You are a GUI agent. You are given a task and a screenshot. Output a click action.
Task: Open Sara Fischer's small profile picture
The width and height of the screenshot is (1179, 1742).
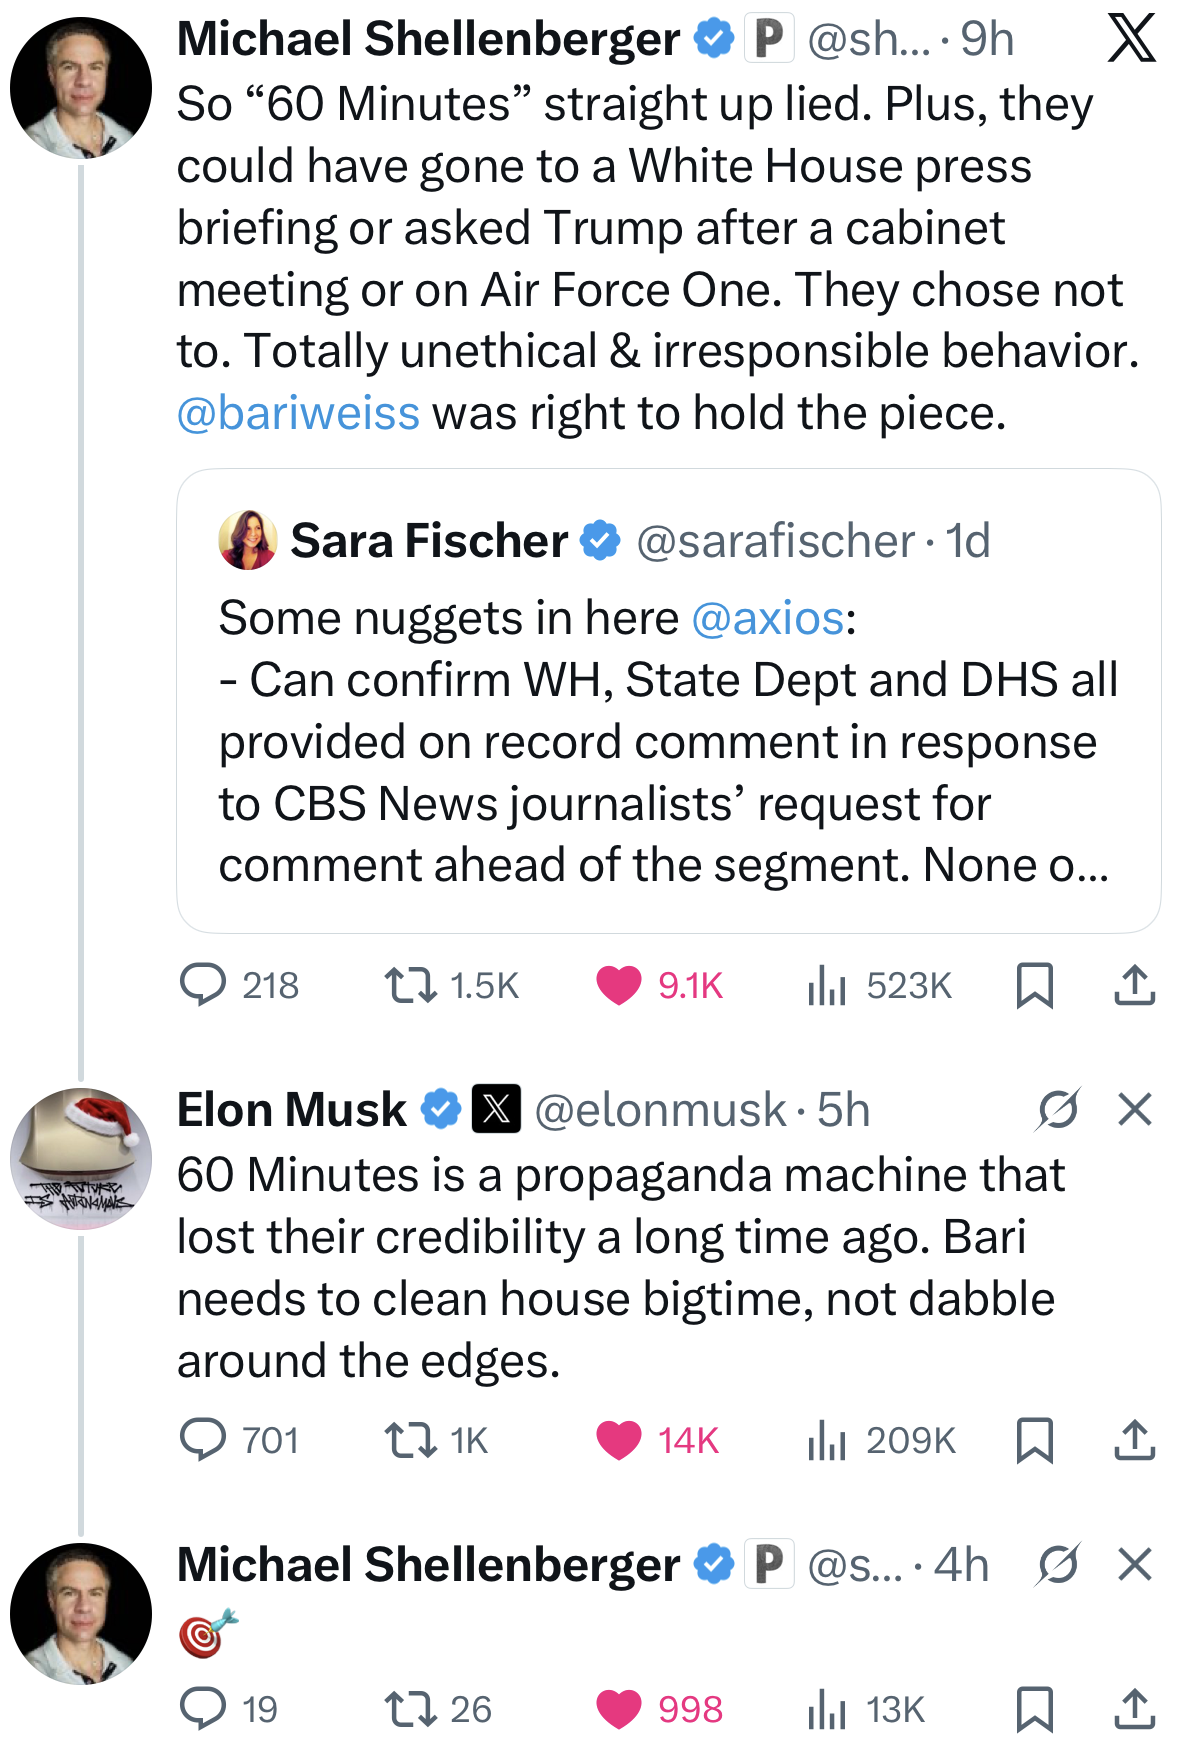coord(248,540)
